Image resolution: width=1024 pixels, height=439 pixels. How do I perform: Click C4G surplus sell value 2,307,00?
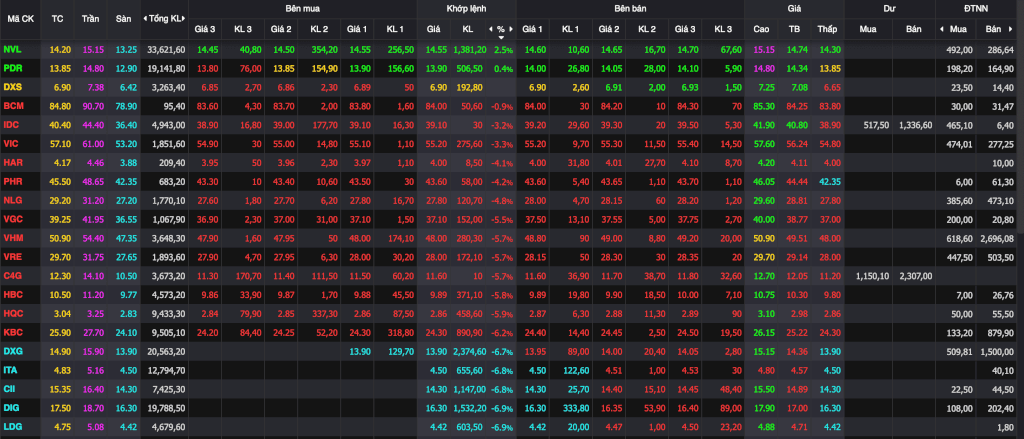[x=916, y=276]
